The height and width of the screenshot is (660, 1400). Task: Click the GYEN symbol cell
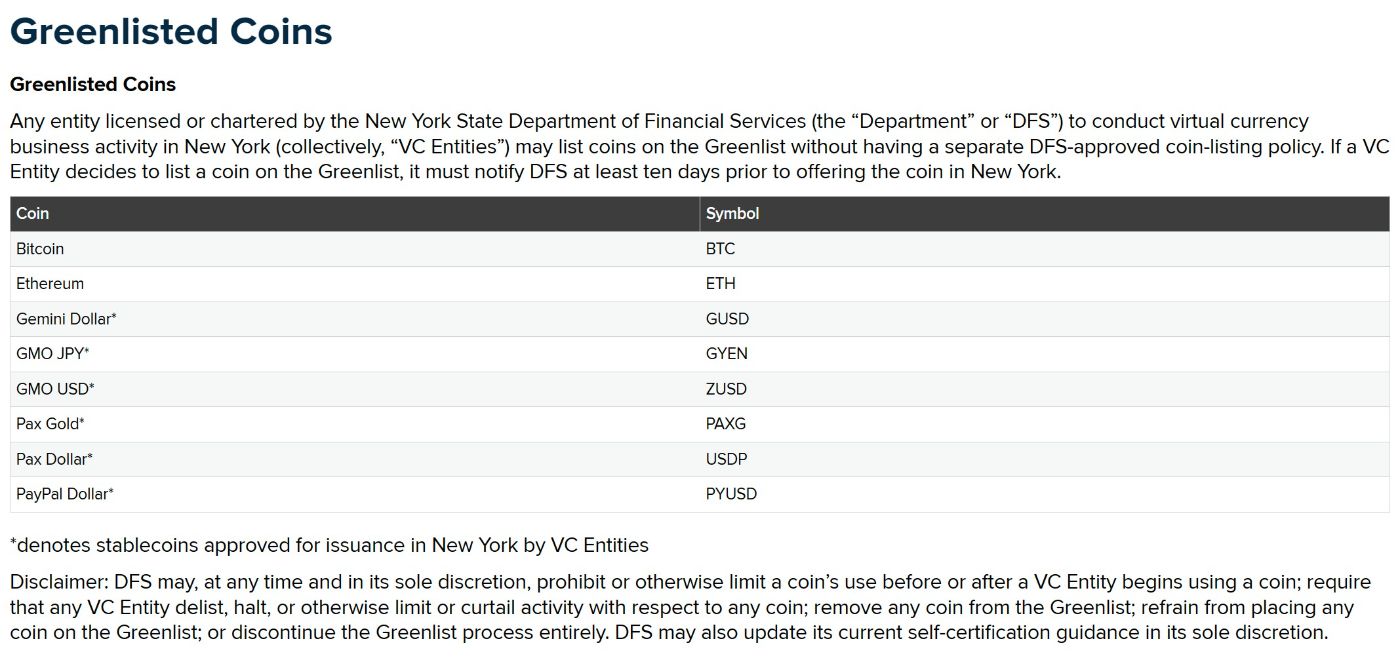coord(727,354)
